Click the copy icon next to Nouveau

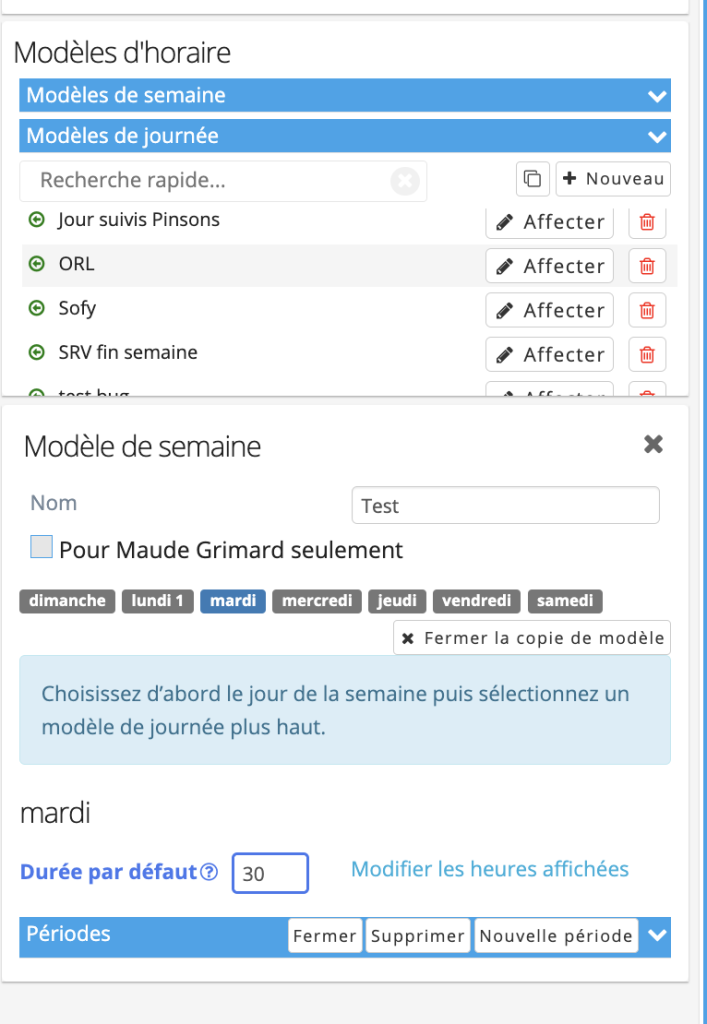pyautogui.click(x=533, y=179)
